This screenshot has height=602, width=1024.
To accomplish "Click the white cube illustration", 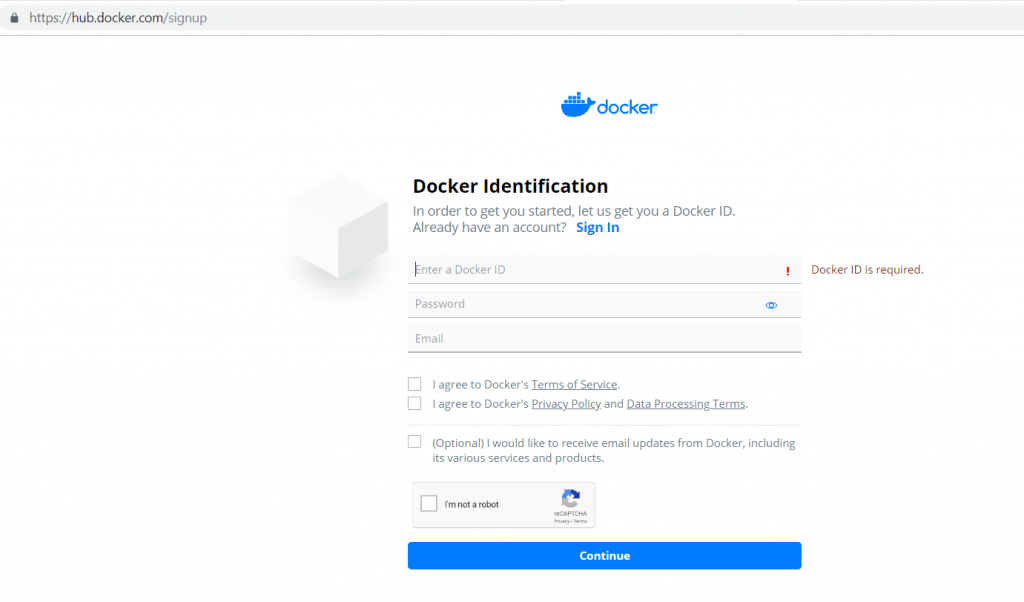I will [x=338, y=227].
